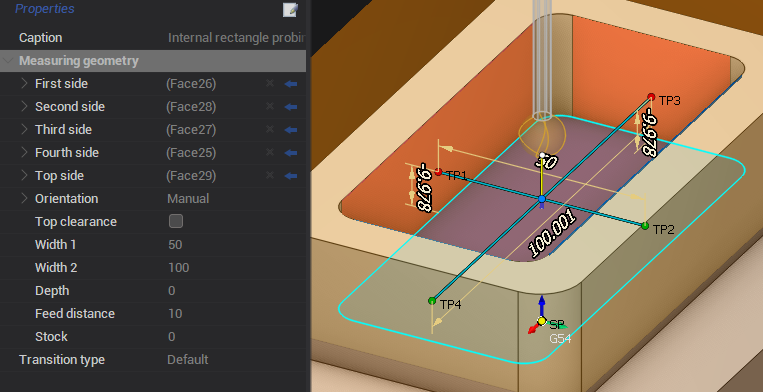Pick First side face with blue arrow
Image resolution: width=763 pixels, height=392 pixels.
(291, 84)
